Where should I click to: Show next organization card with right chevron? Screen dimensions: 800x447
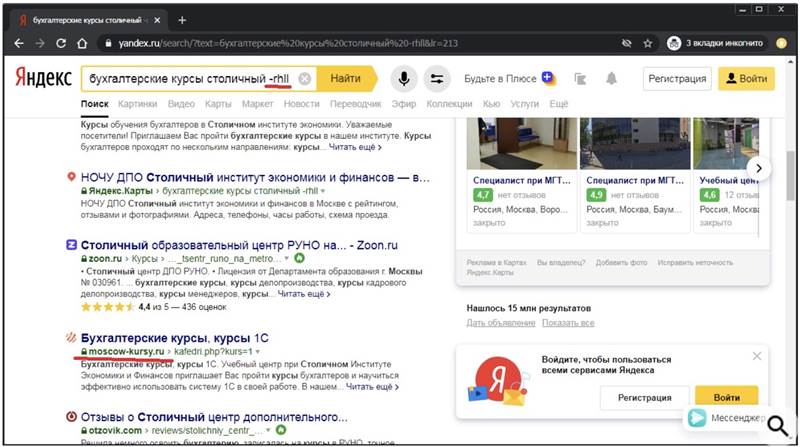tap(759, 168)
